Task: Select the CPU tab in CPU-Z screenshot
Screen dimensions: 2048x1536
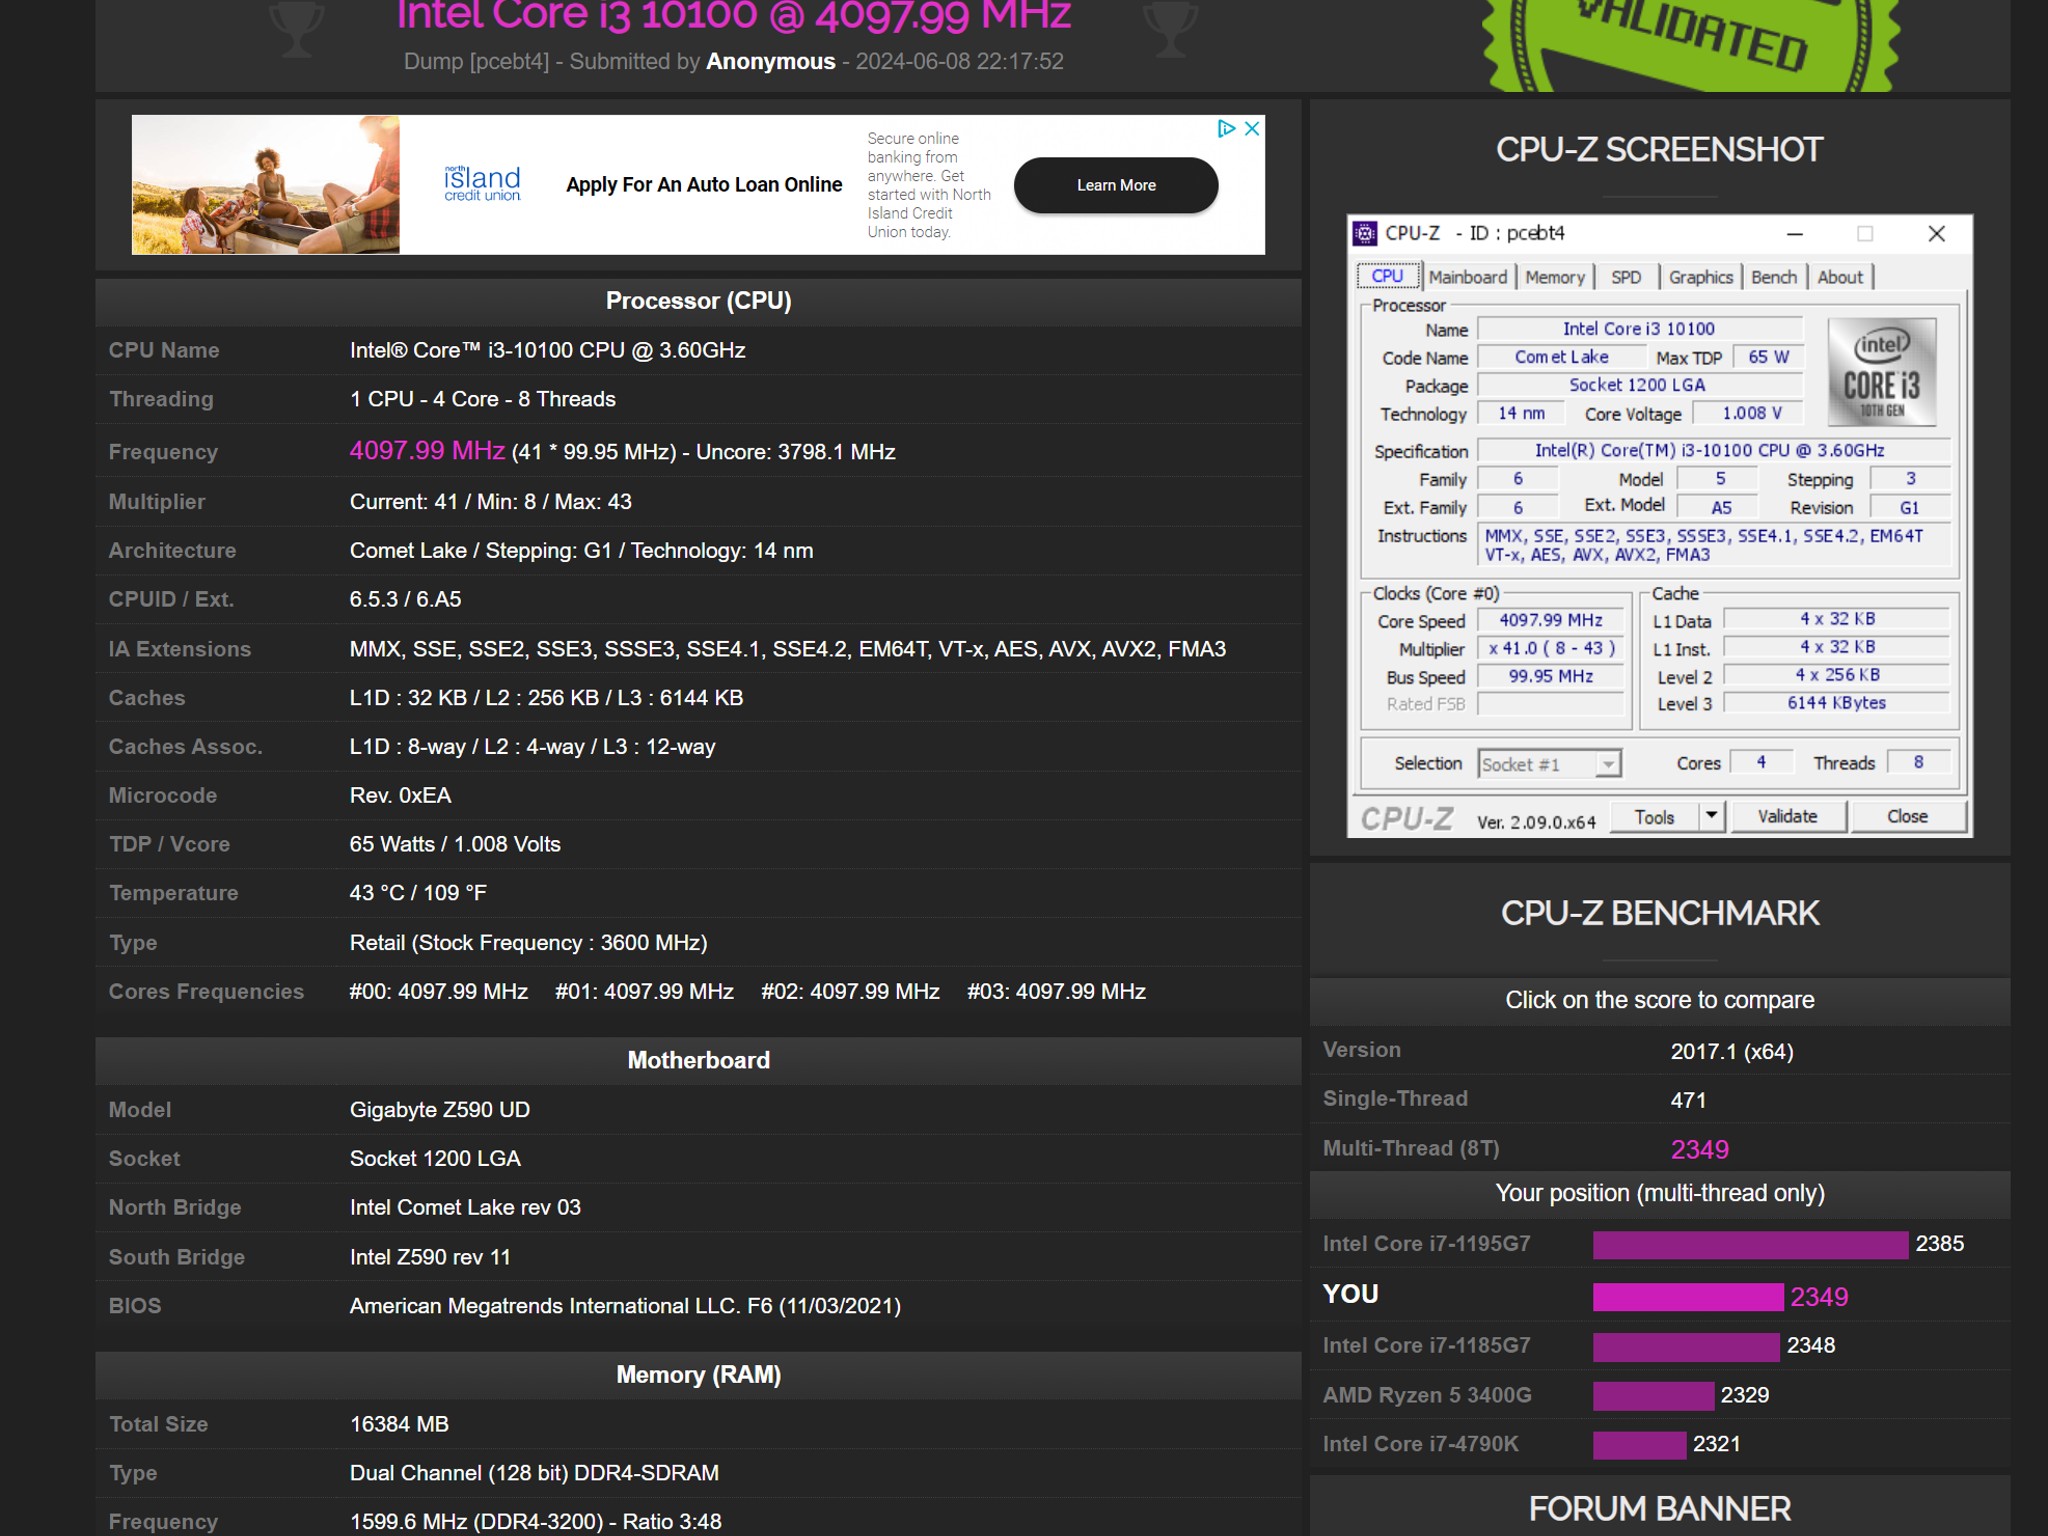Action: (1387, 276)
